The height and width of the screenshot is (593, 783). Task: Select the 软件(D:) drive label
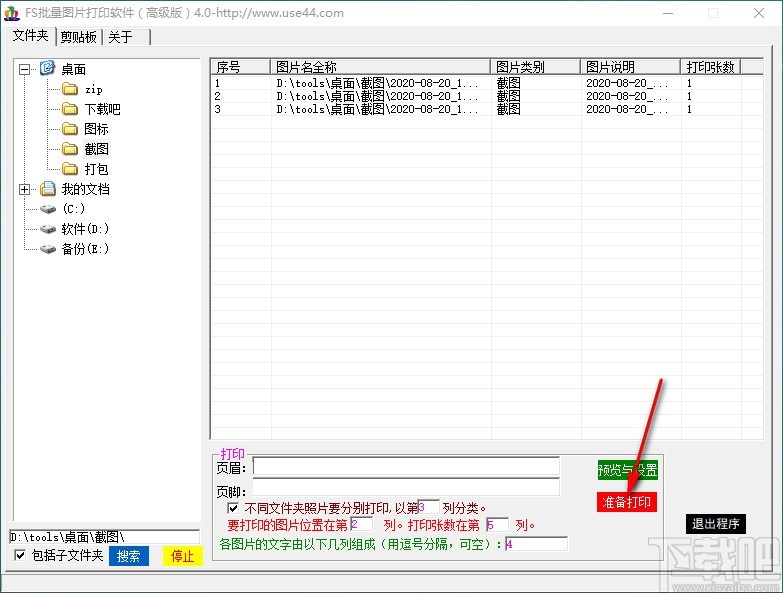(x=85, y=229)
